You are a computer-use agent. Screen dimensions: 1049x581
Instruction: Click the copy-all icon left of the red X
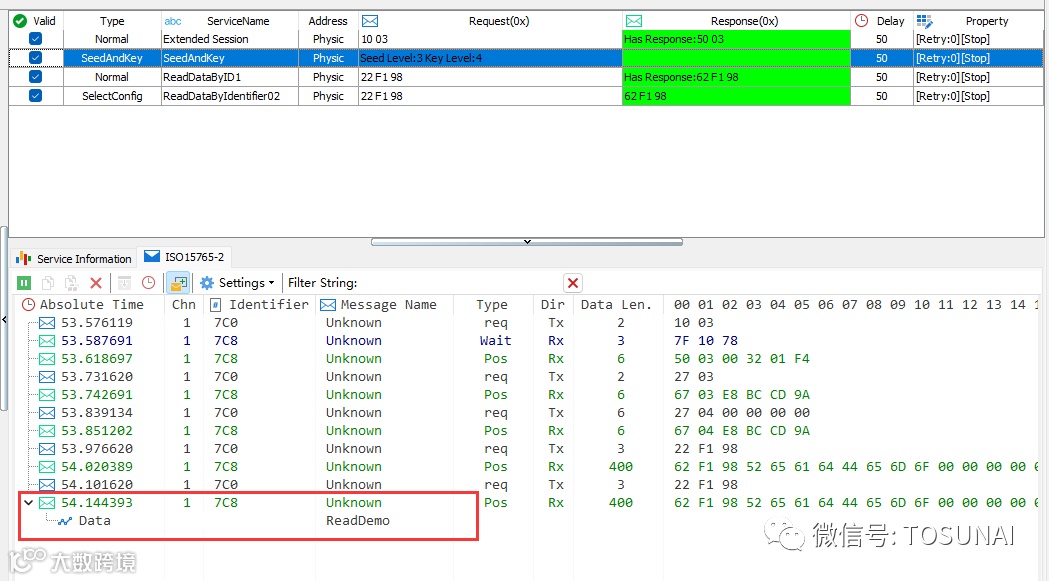tap(72, 283)
